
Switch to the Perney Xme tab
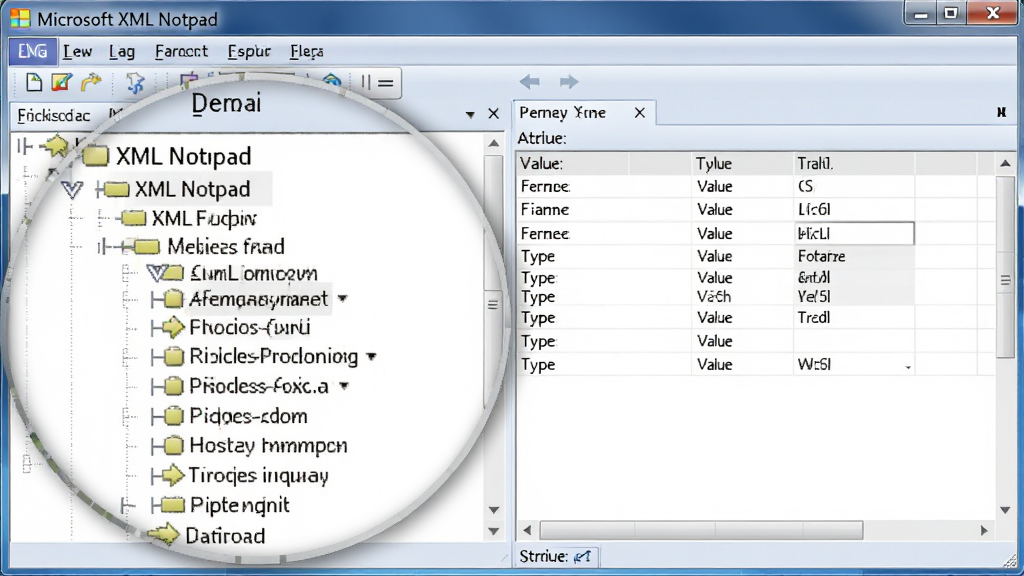562,112
